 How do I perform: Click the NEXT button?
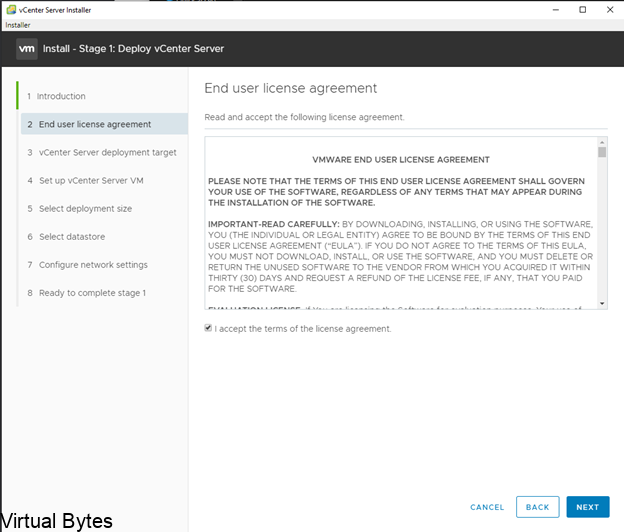click(x=588, y=507)
